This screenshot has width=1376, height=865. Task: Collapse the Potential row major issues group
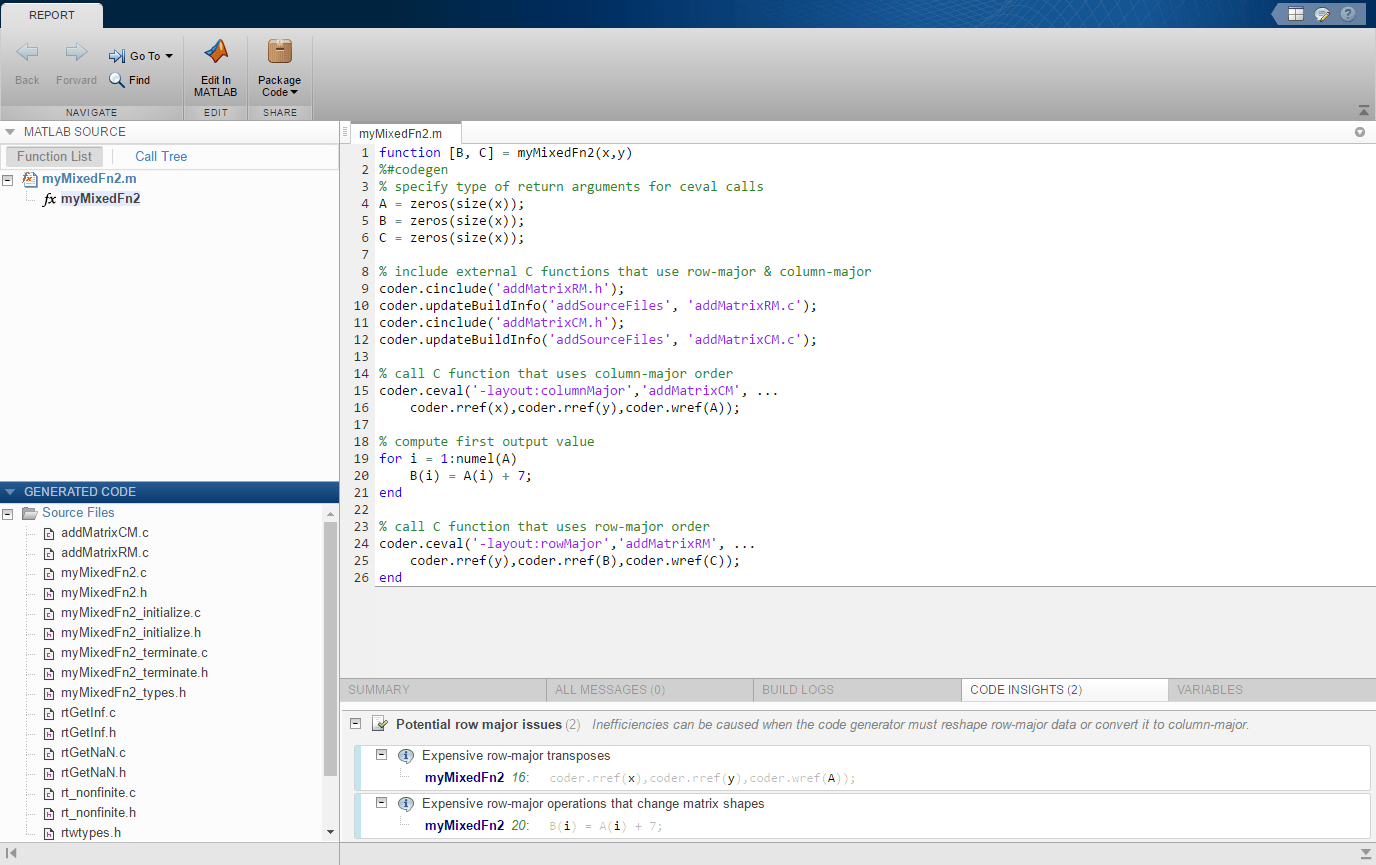(355, 724)
